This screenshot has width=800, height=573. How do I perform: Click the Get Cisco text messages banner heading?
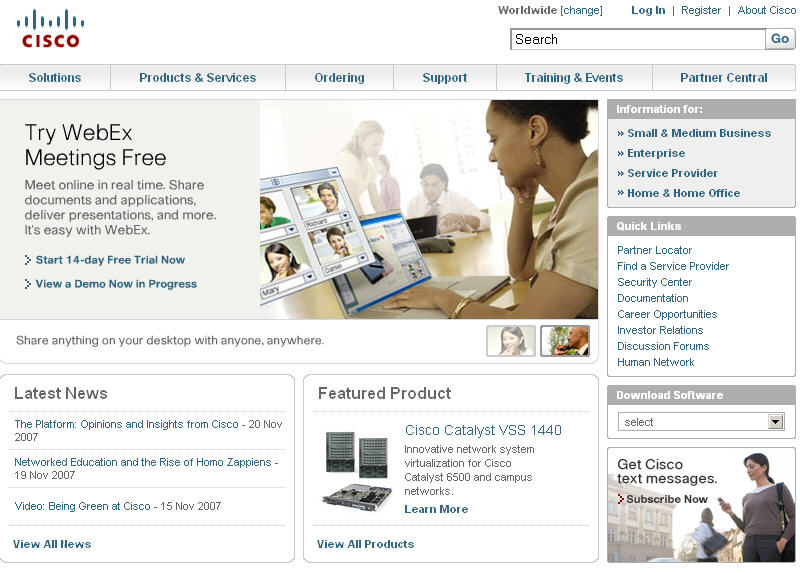click(667, 471)
